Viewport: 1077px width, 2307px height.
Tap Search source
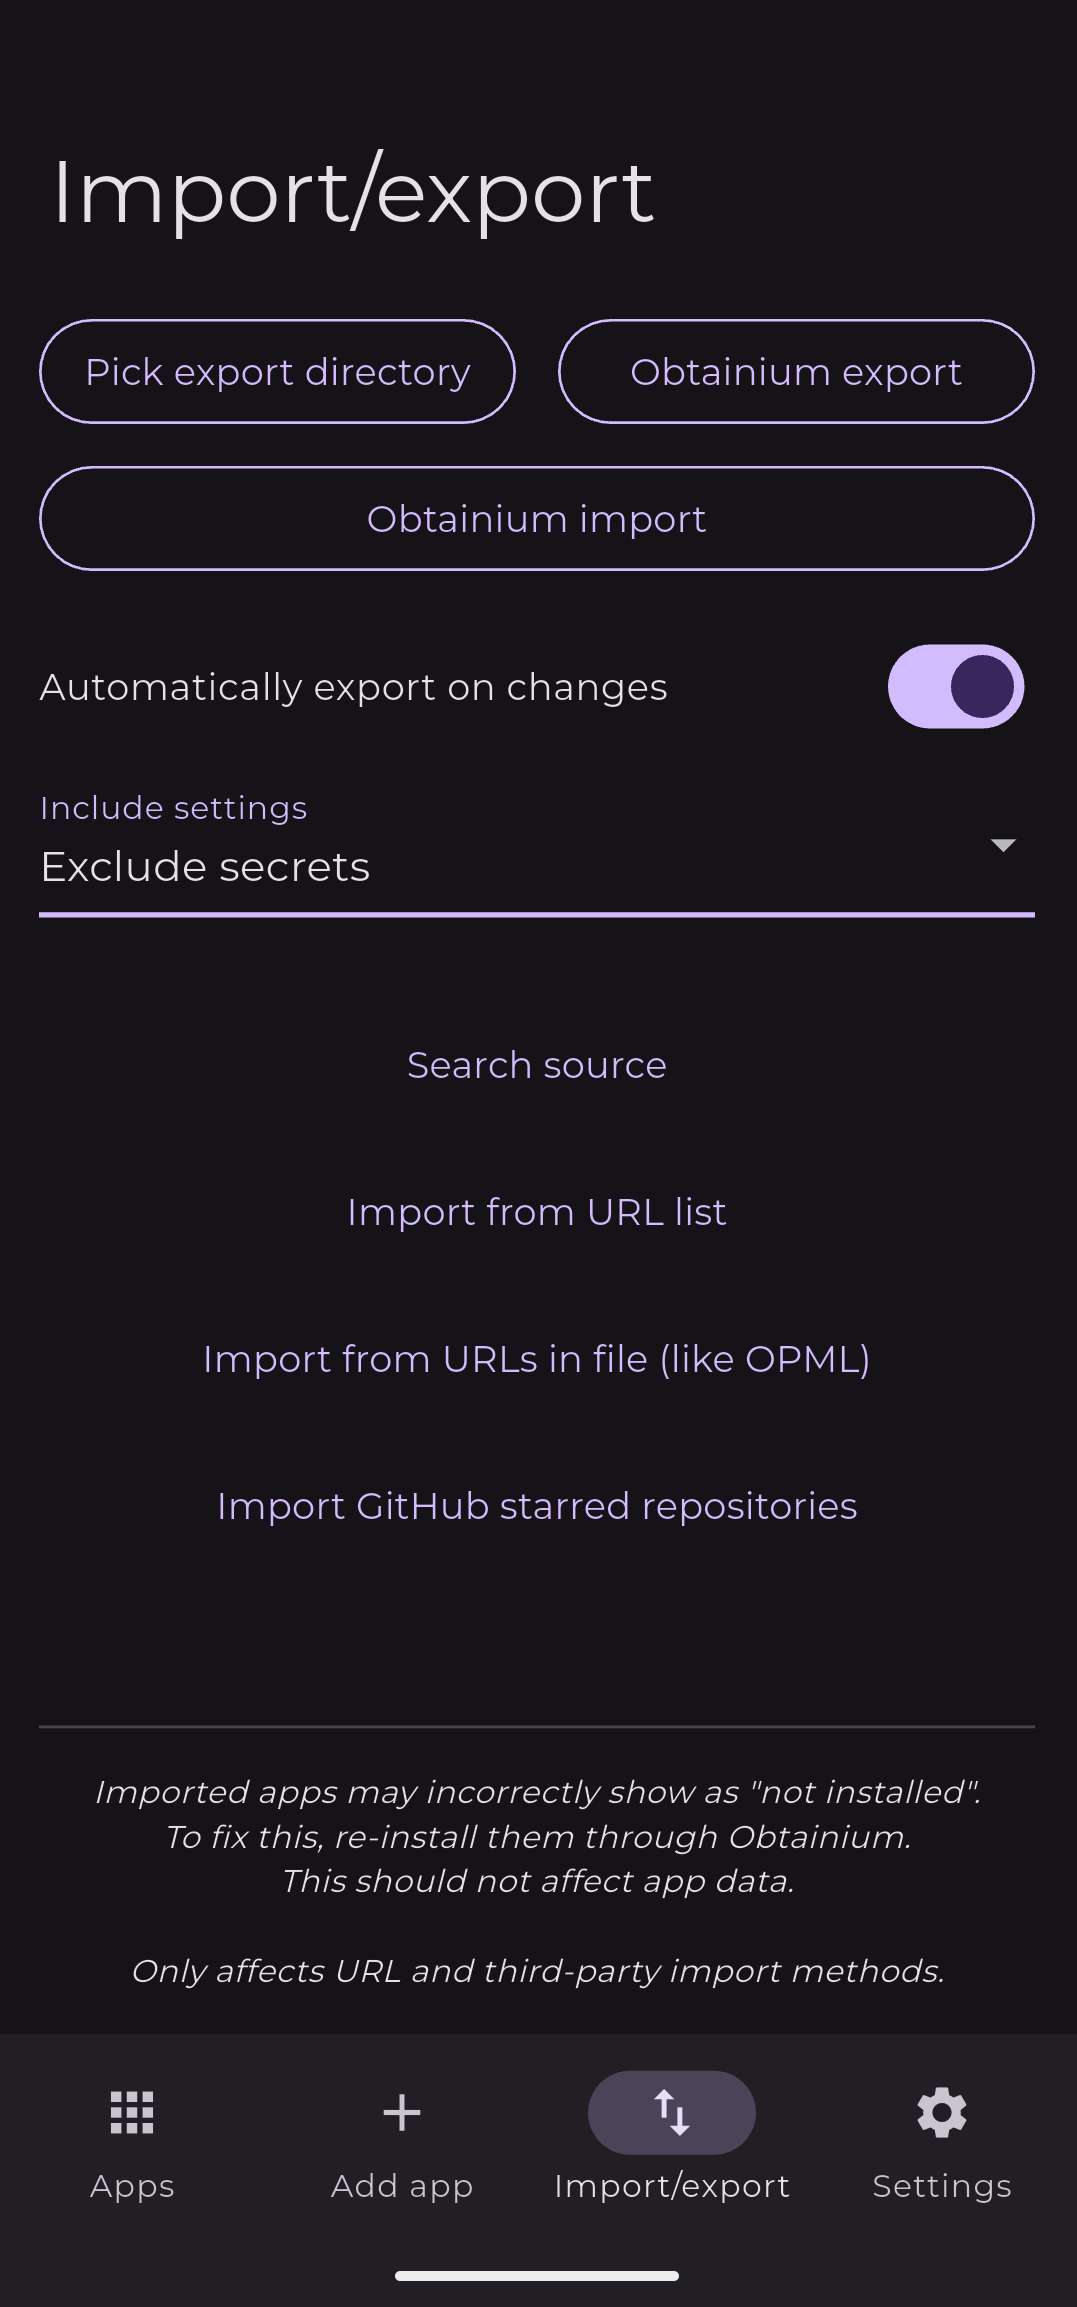pos(537,1065)
